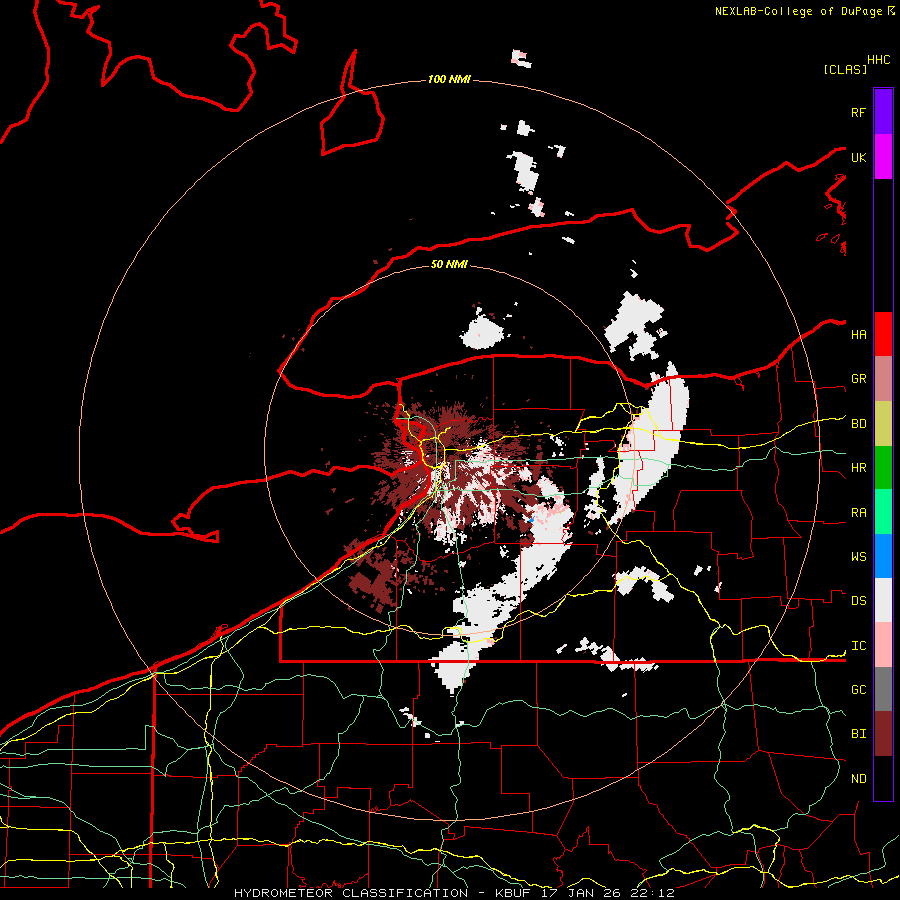Click the BD legend label
This screenshot has height=900, width=900.
click(x=858, y=424)
